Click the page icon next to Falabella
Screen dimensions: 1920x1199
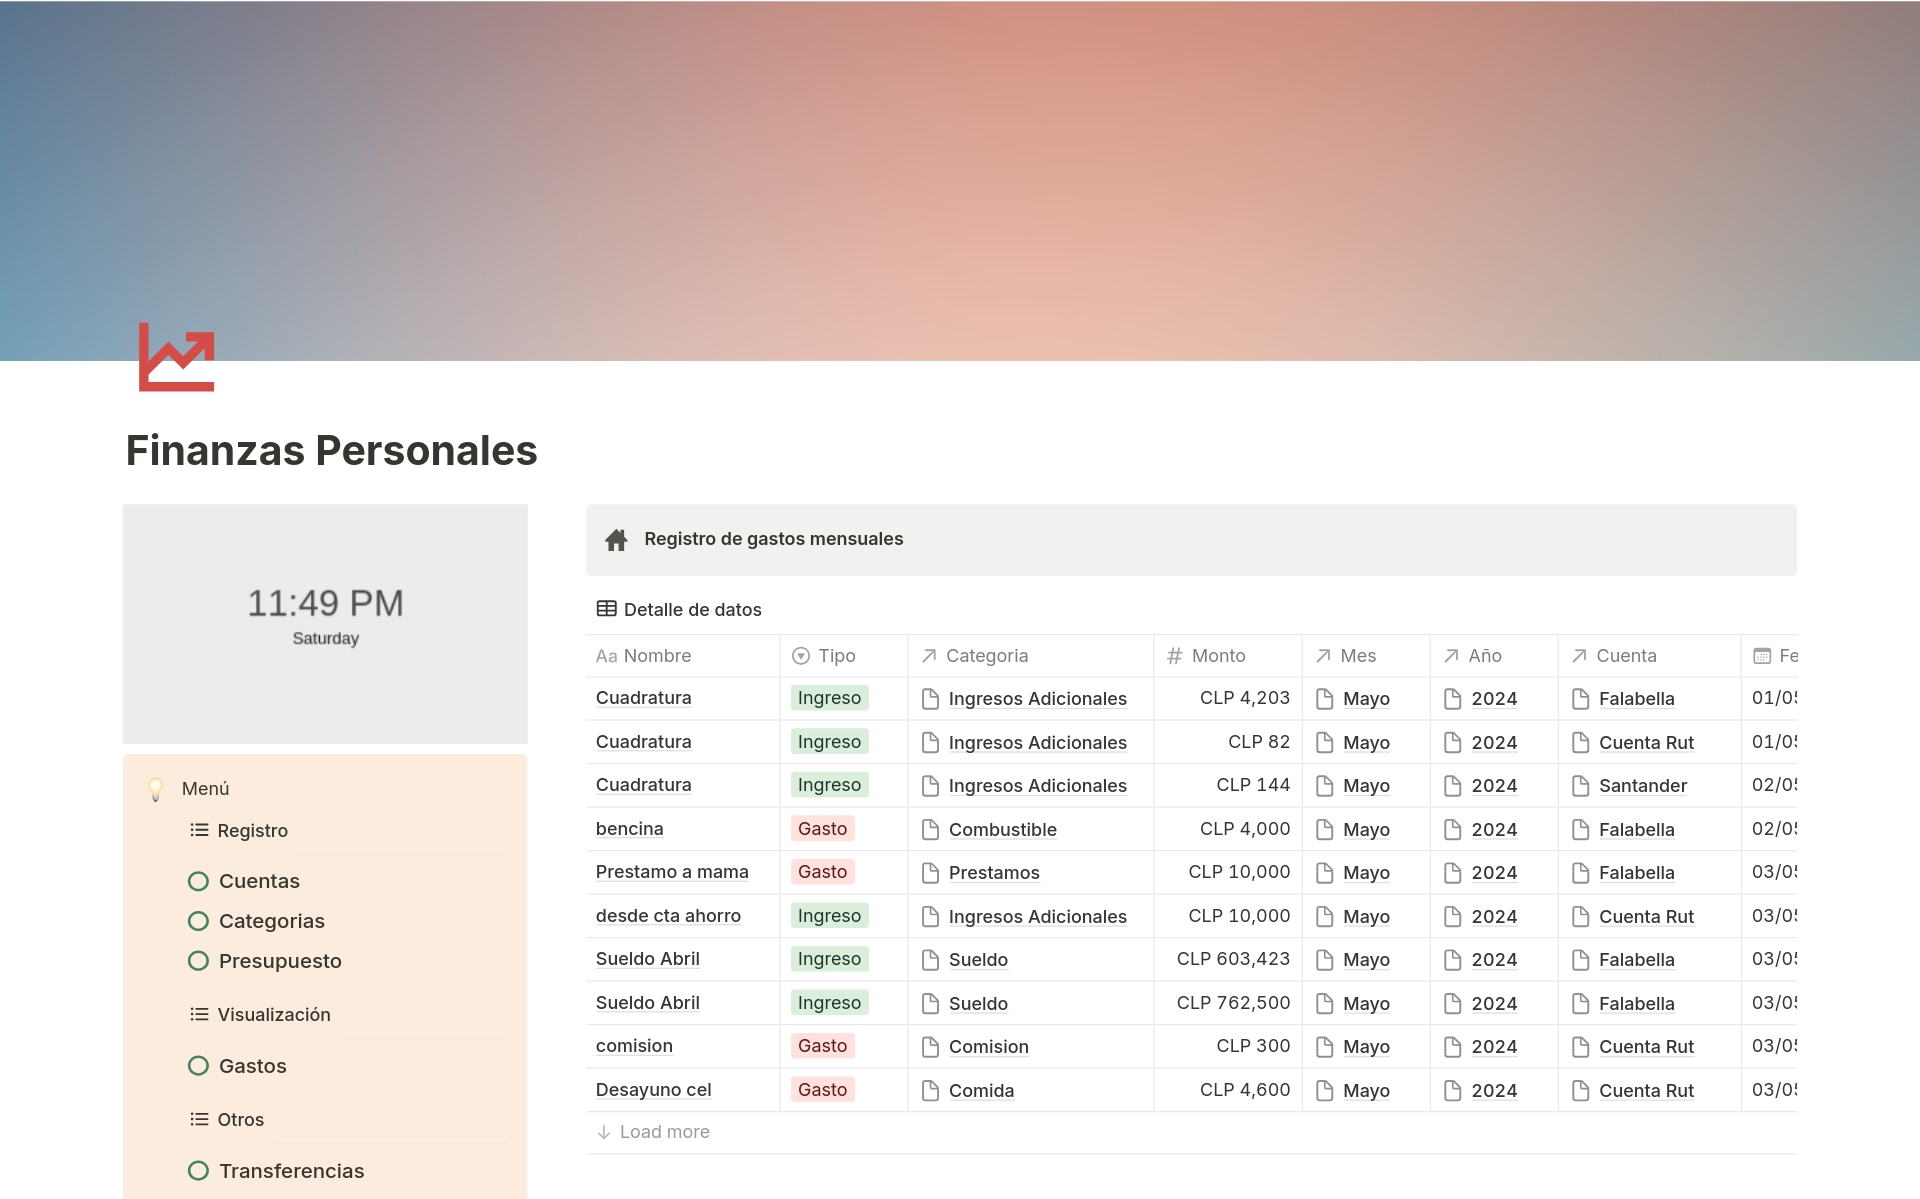1581,698
